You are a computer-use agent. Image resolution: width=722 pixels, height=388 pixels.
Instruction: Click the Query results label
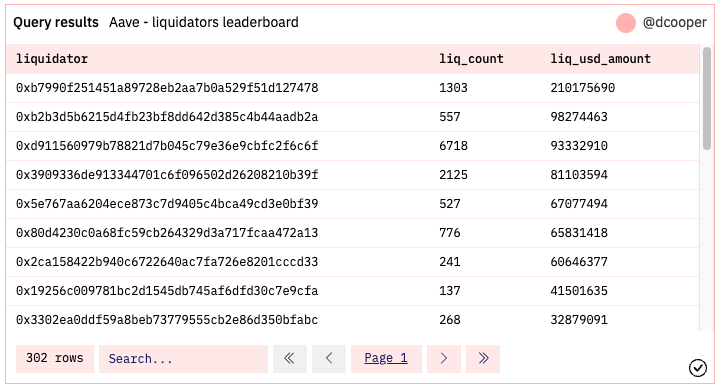click(x=56, y=22)
